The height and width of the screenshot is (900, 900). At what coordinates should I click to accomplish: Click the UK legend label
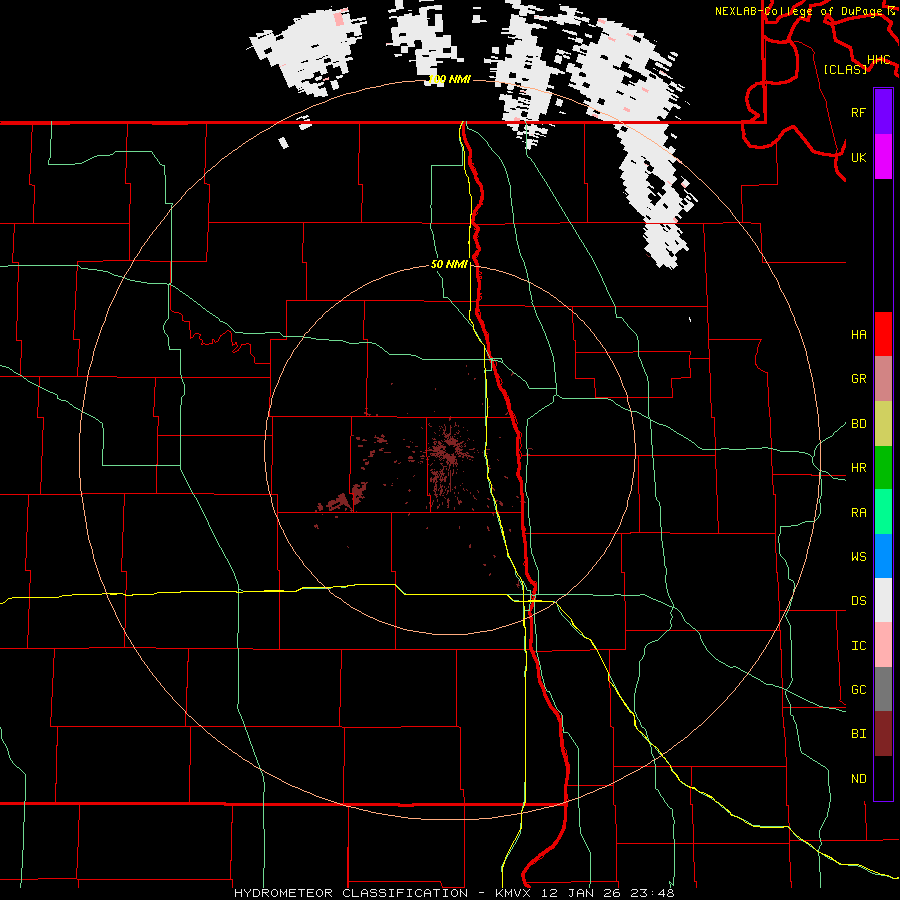pyautogui.click(x=858, y=157)
